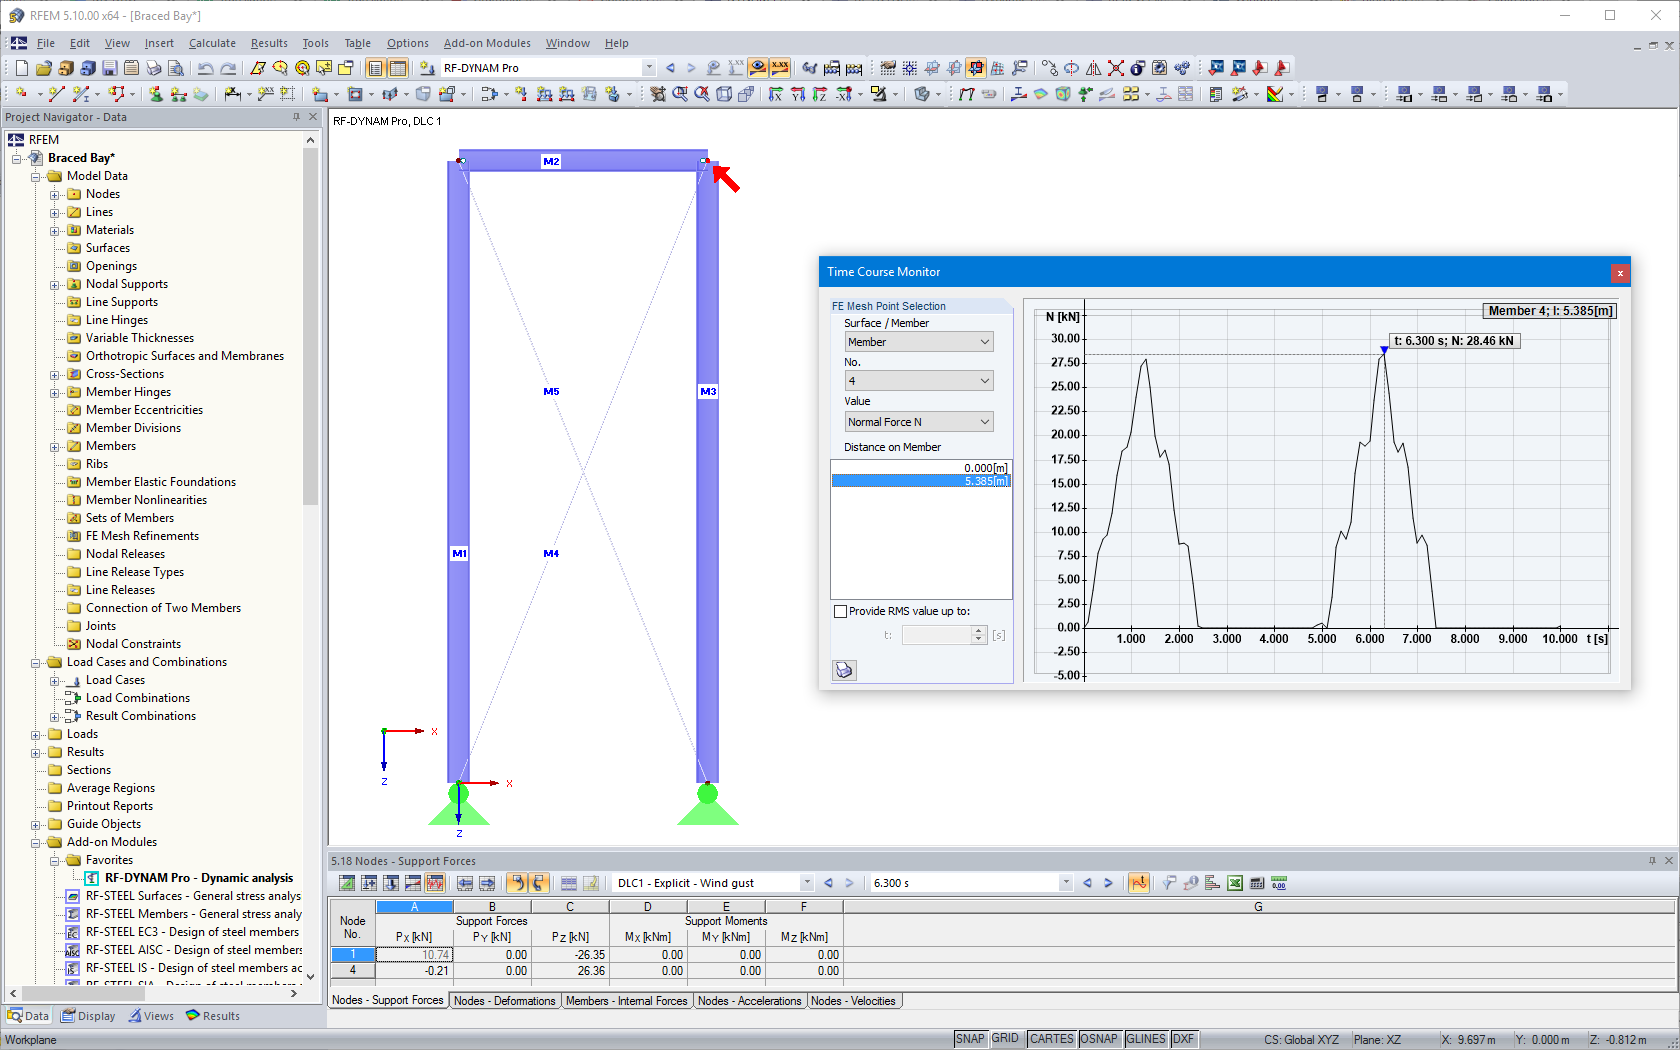Open the Value dropdown showing Normal Force N
Viewport: 1680px width, 1050px height.
(x=917, y=421)
